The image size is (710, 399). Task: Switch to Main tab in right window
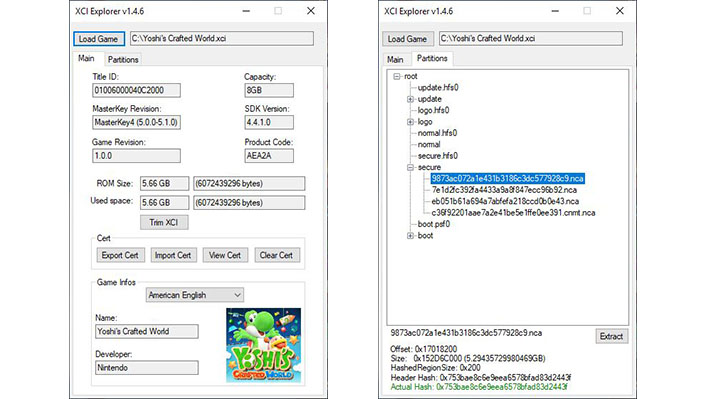click(x=395, y=60)
